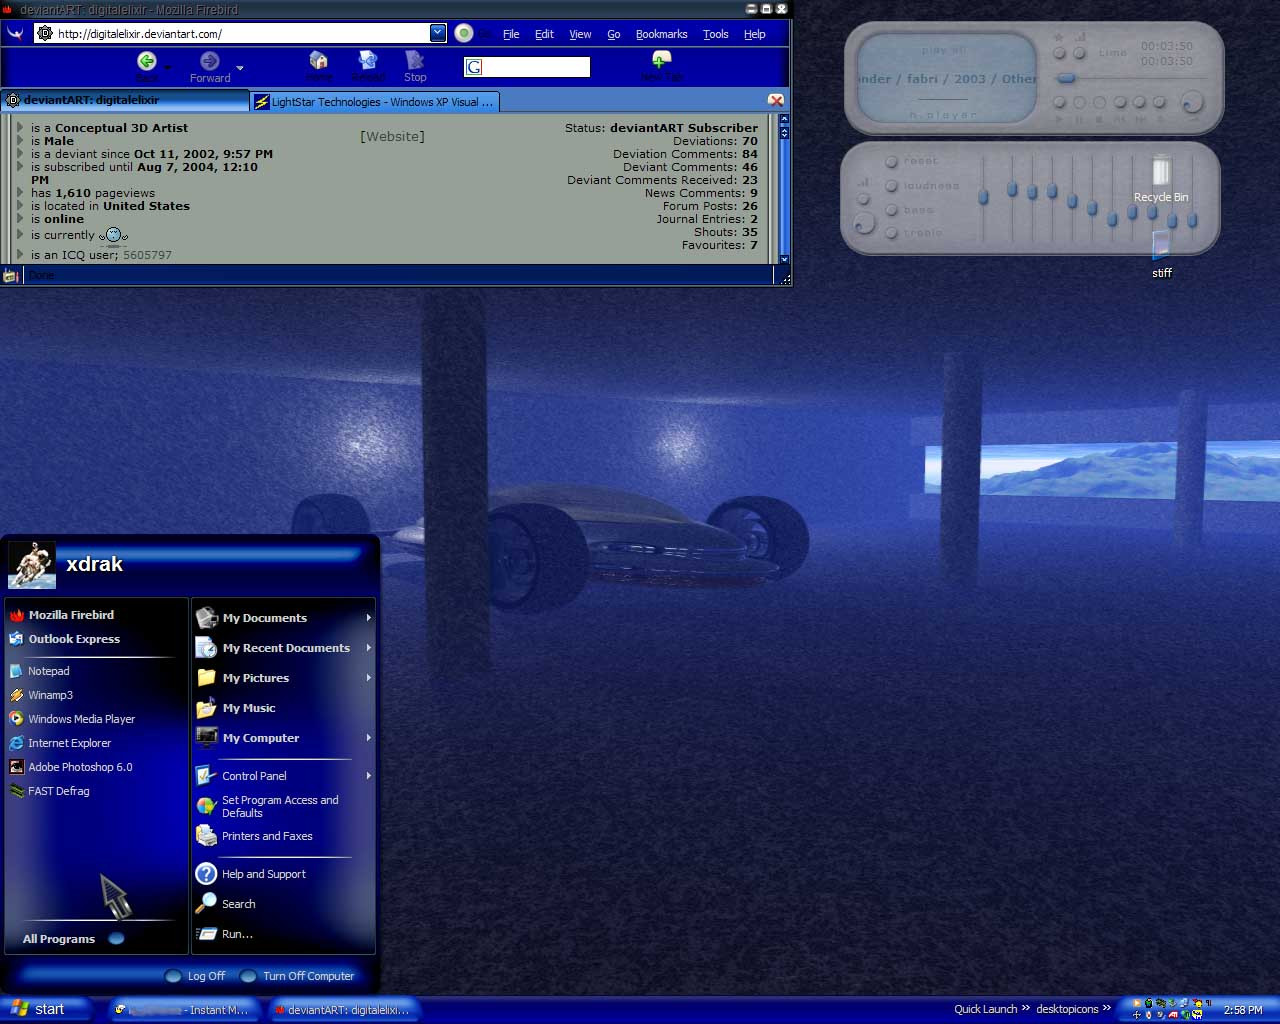Image resolution: width=1280 pixels, height=1024 pixels.
Task: Toggle treble on the equalizer
Action: 891,233
